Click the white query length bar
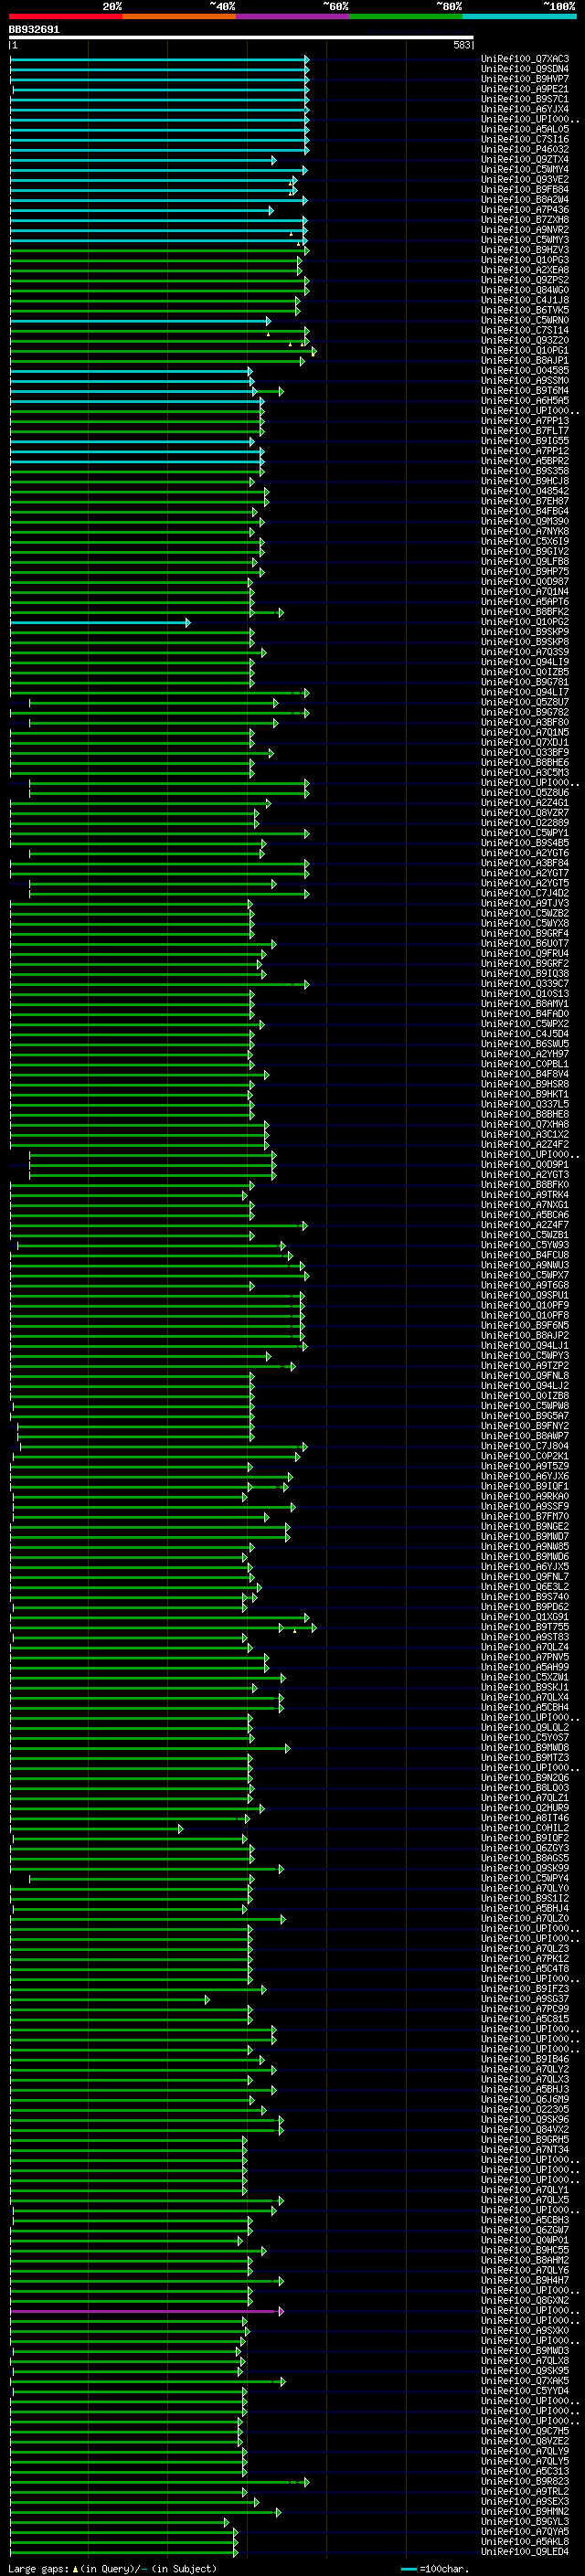Screen dimensions: 585x2576 (x=241, y=38)
